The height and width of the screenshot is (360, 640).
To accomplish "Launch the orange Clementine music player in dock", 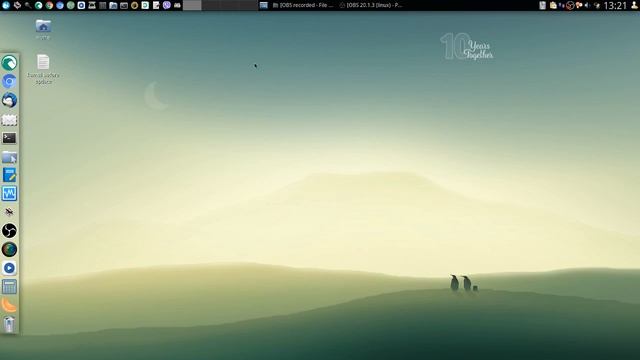I will coord(9,305).
